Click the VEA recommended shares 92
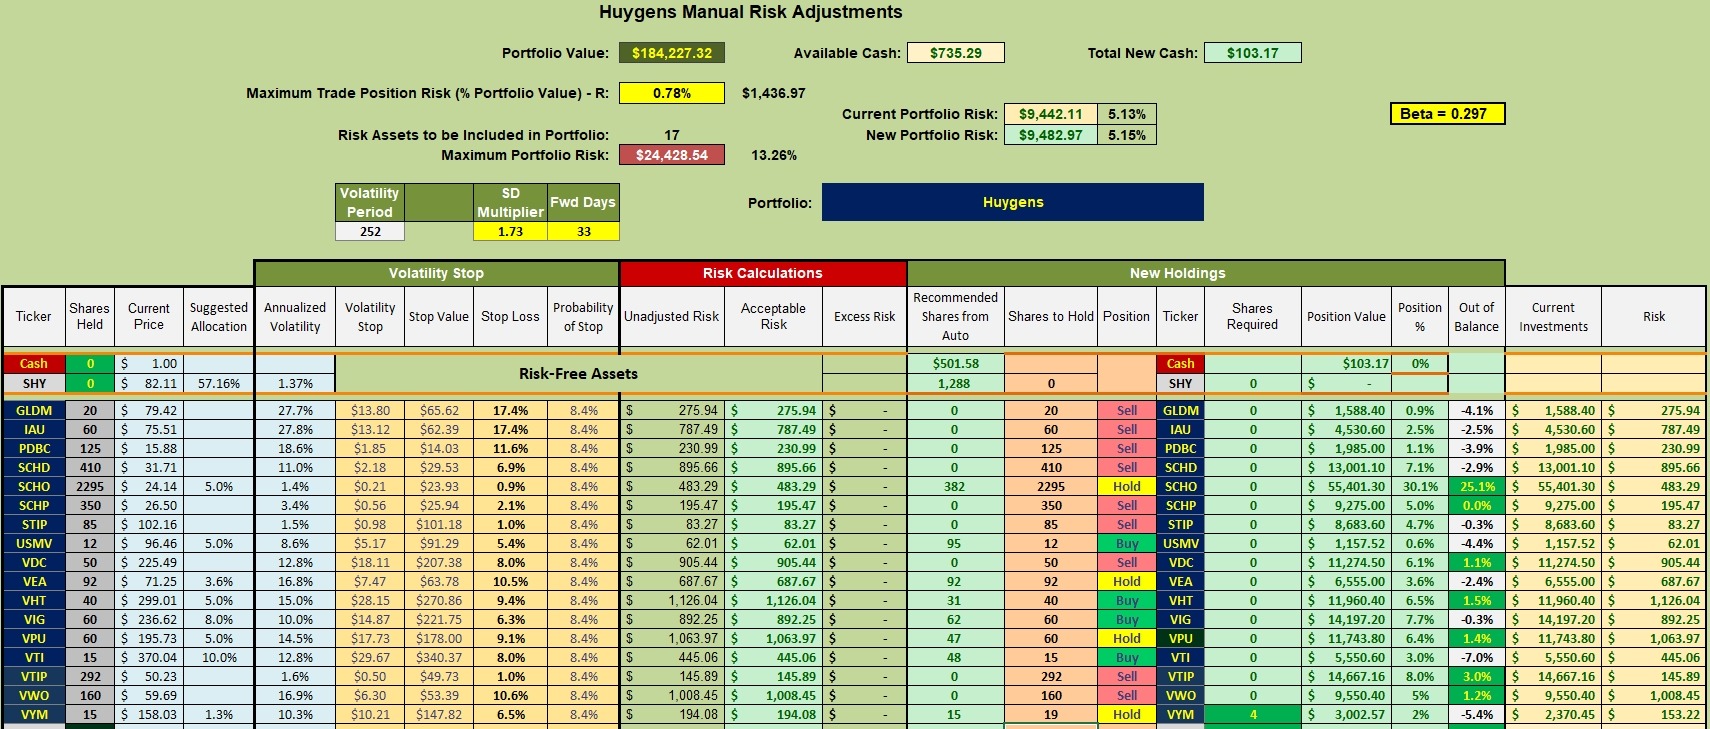Screen dimensions: 1710x729 (x=954, y=581)
